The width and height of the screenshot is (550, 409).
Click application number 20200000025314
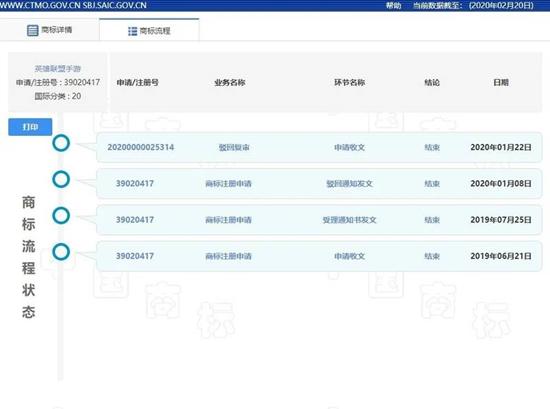pos(141,147)
